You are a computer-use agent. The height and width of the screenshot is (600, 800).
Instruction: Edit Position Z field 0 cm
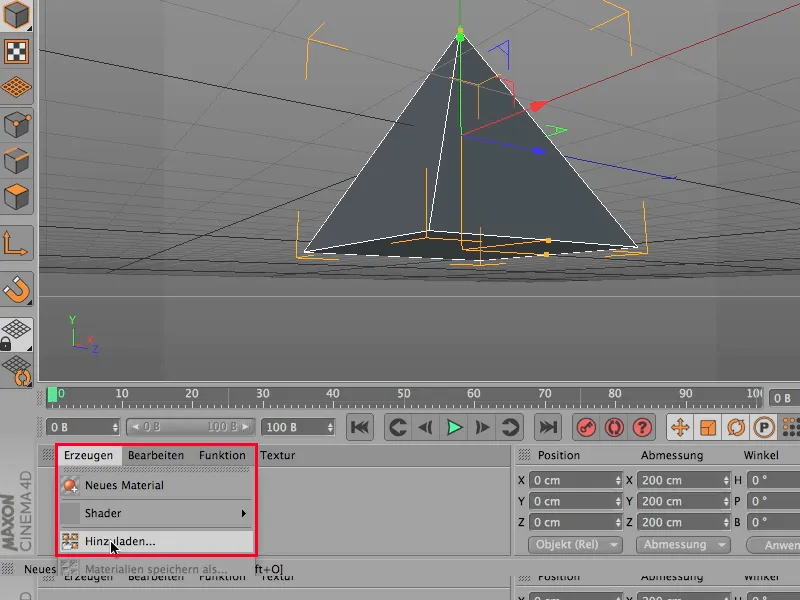coord(575,522)
